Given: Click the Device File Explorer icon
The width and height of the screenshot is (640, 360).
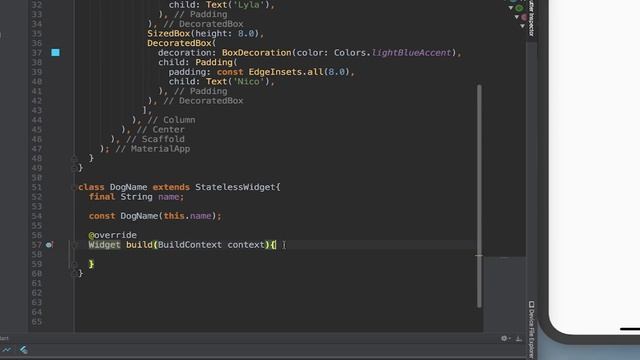Looking at the screenshot, I should click(531, 304).
